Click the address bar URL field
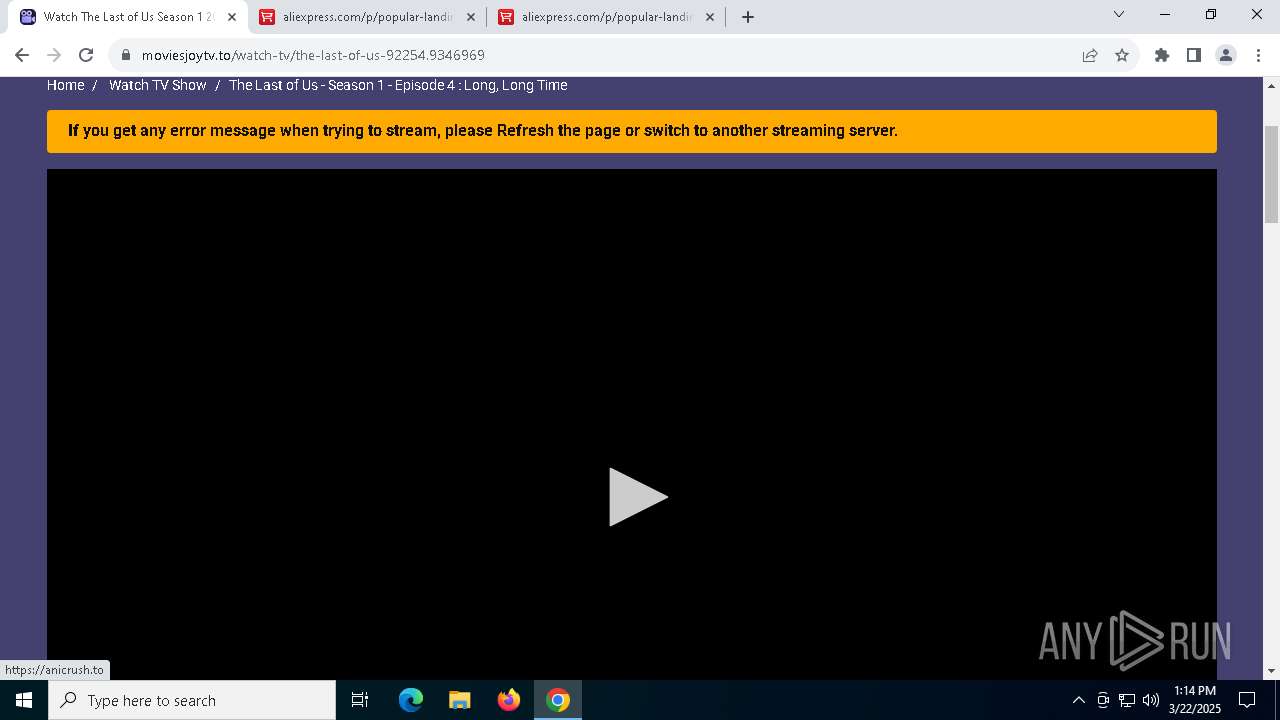Image resolution: width=1280 pixels, height=720 pixels. [600, 55]
